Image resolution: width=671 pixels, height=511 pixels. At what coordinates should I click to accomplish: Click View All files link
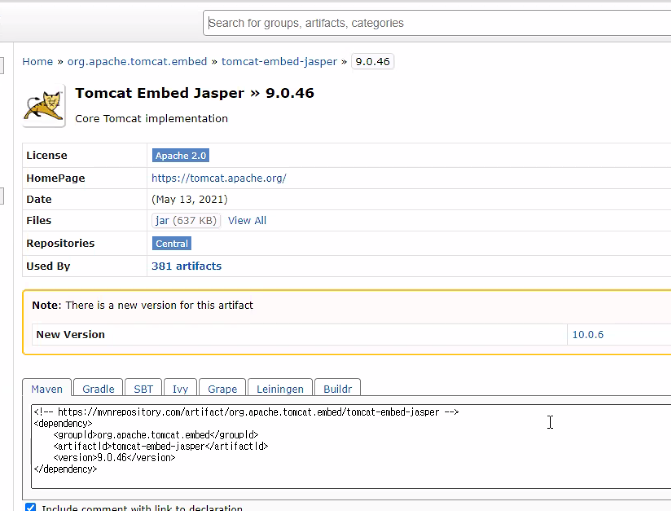click(x=247, y=220)
